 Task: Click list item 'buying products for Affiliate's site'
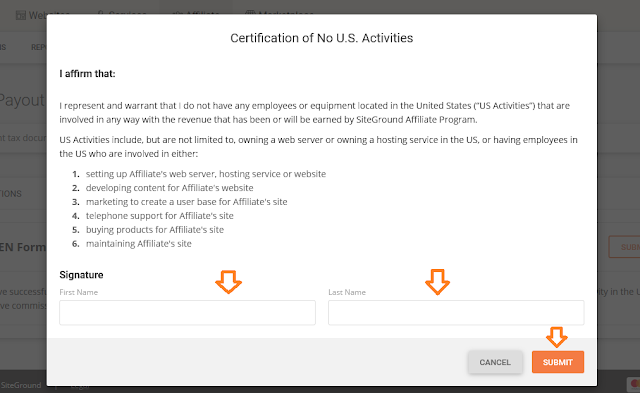tap(155, 229)
